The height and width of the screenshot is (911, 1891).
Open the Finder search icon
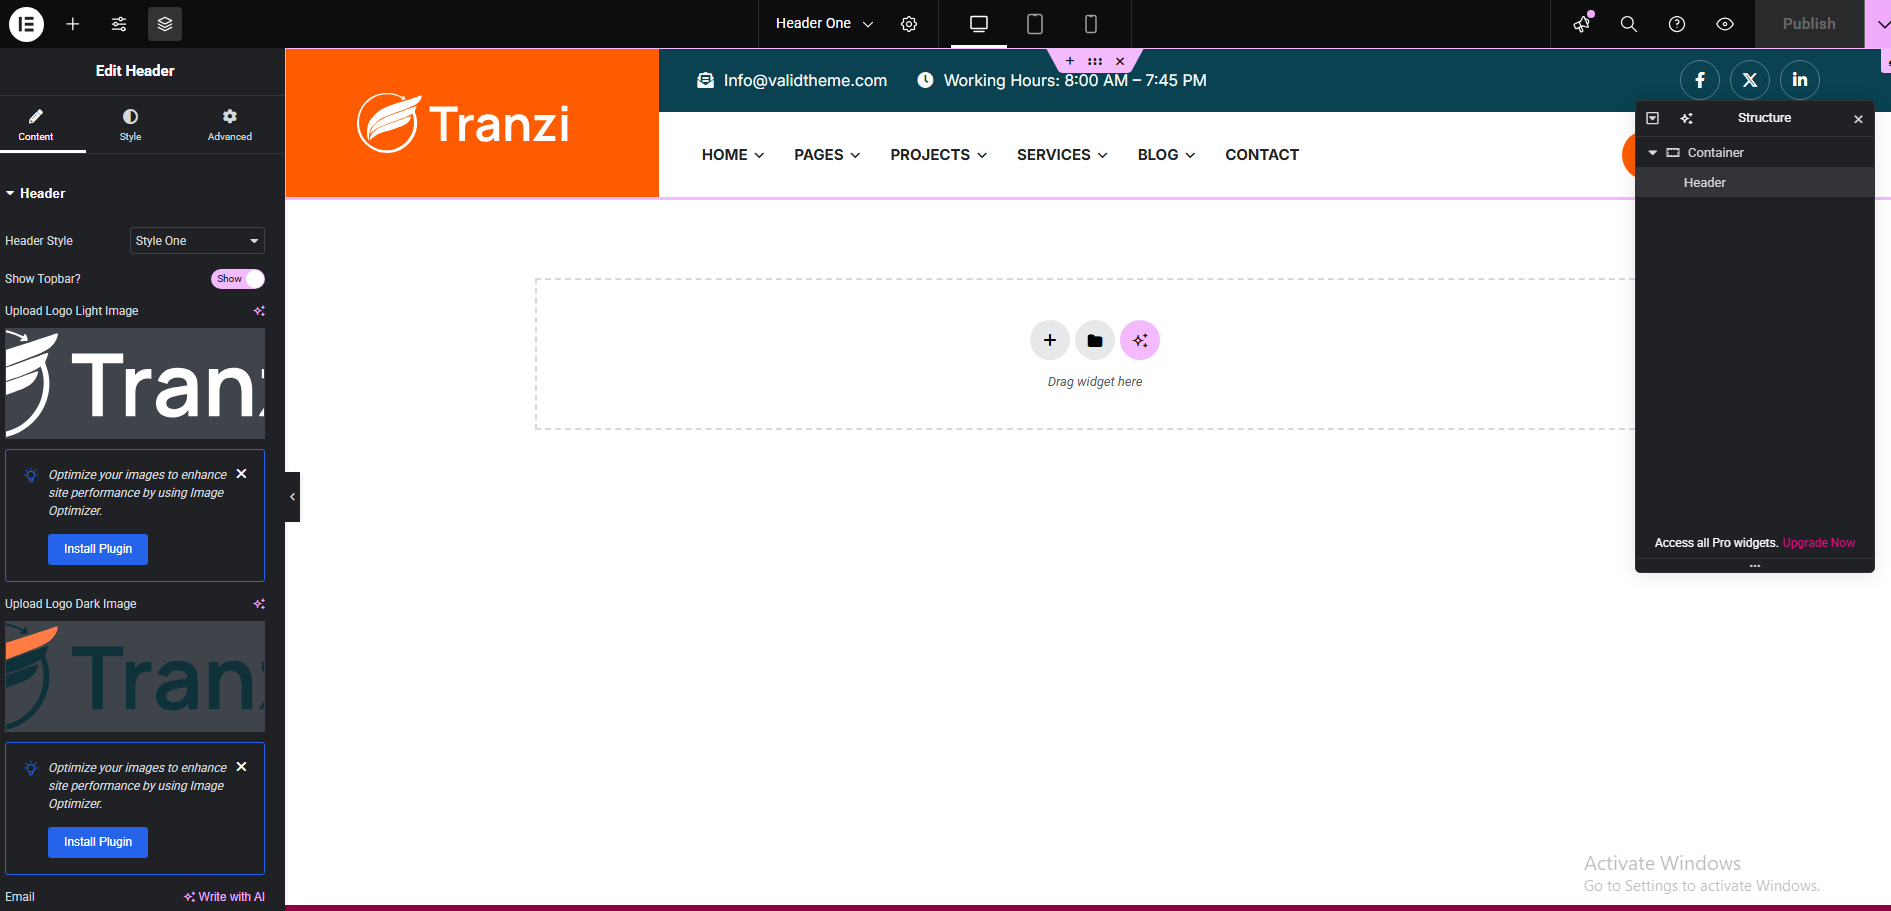coord(1629,24)
